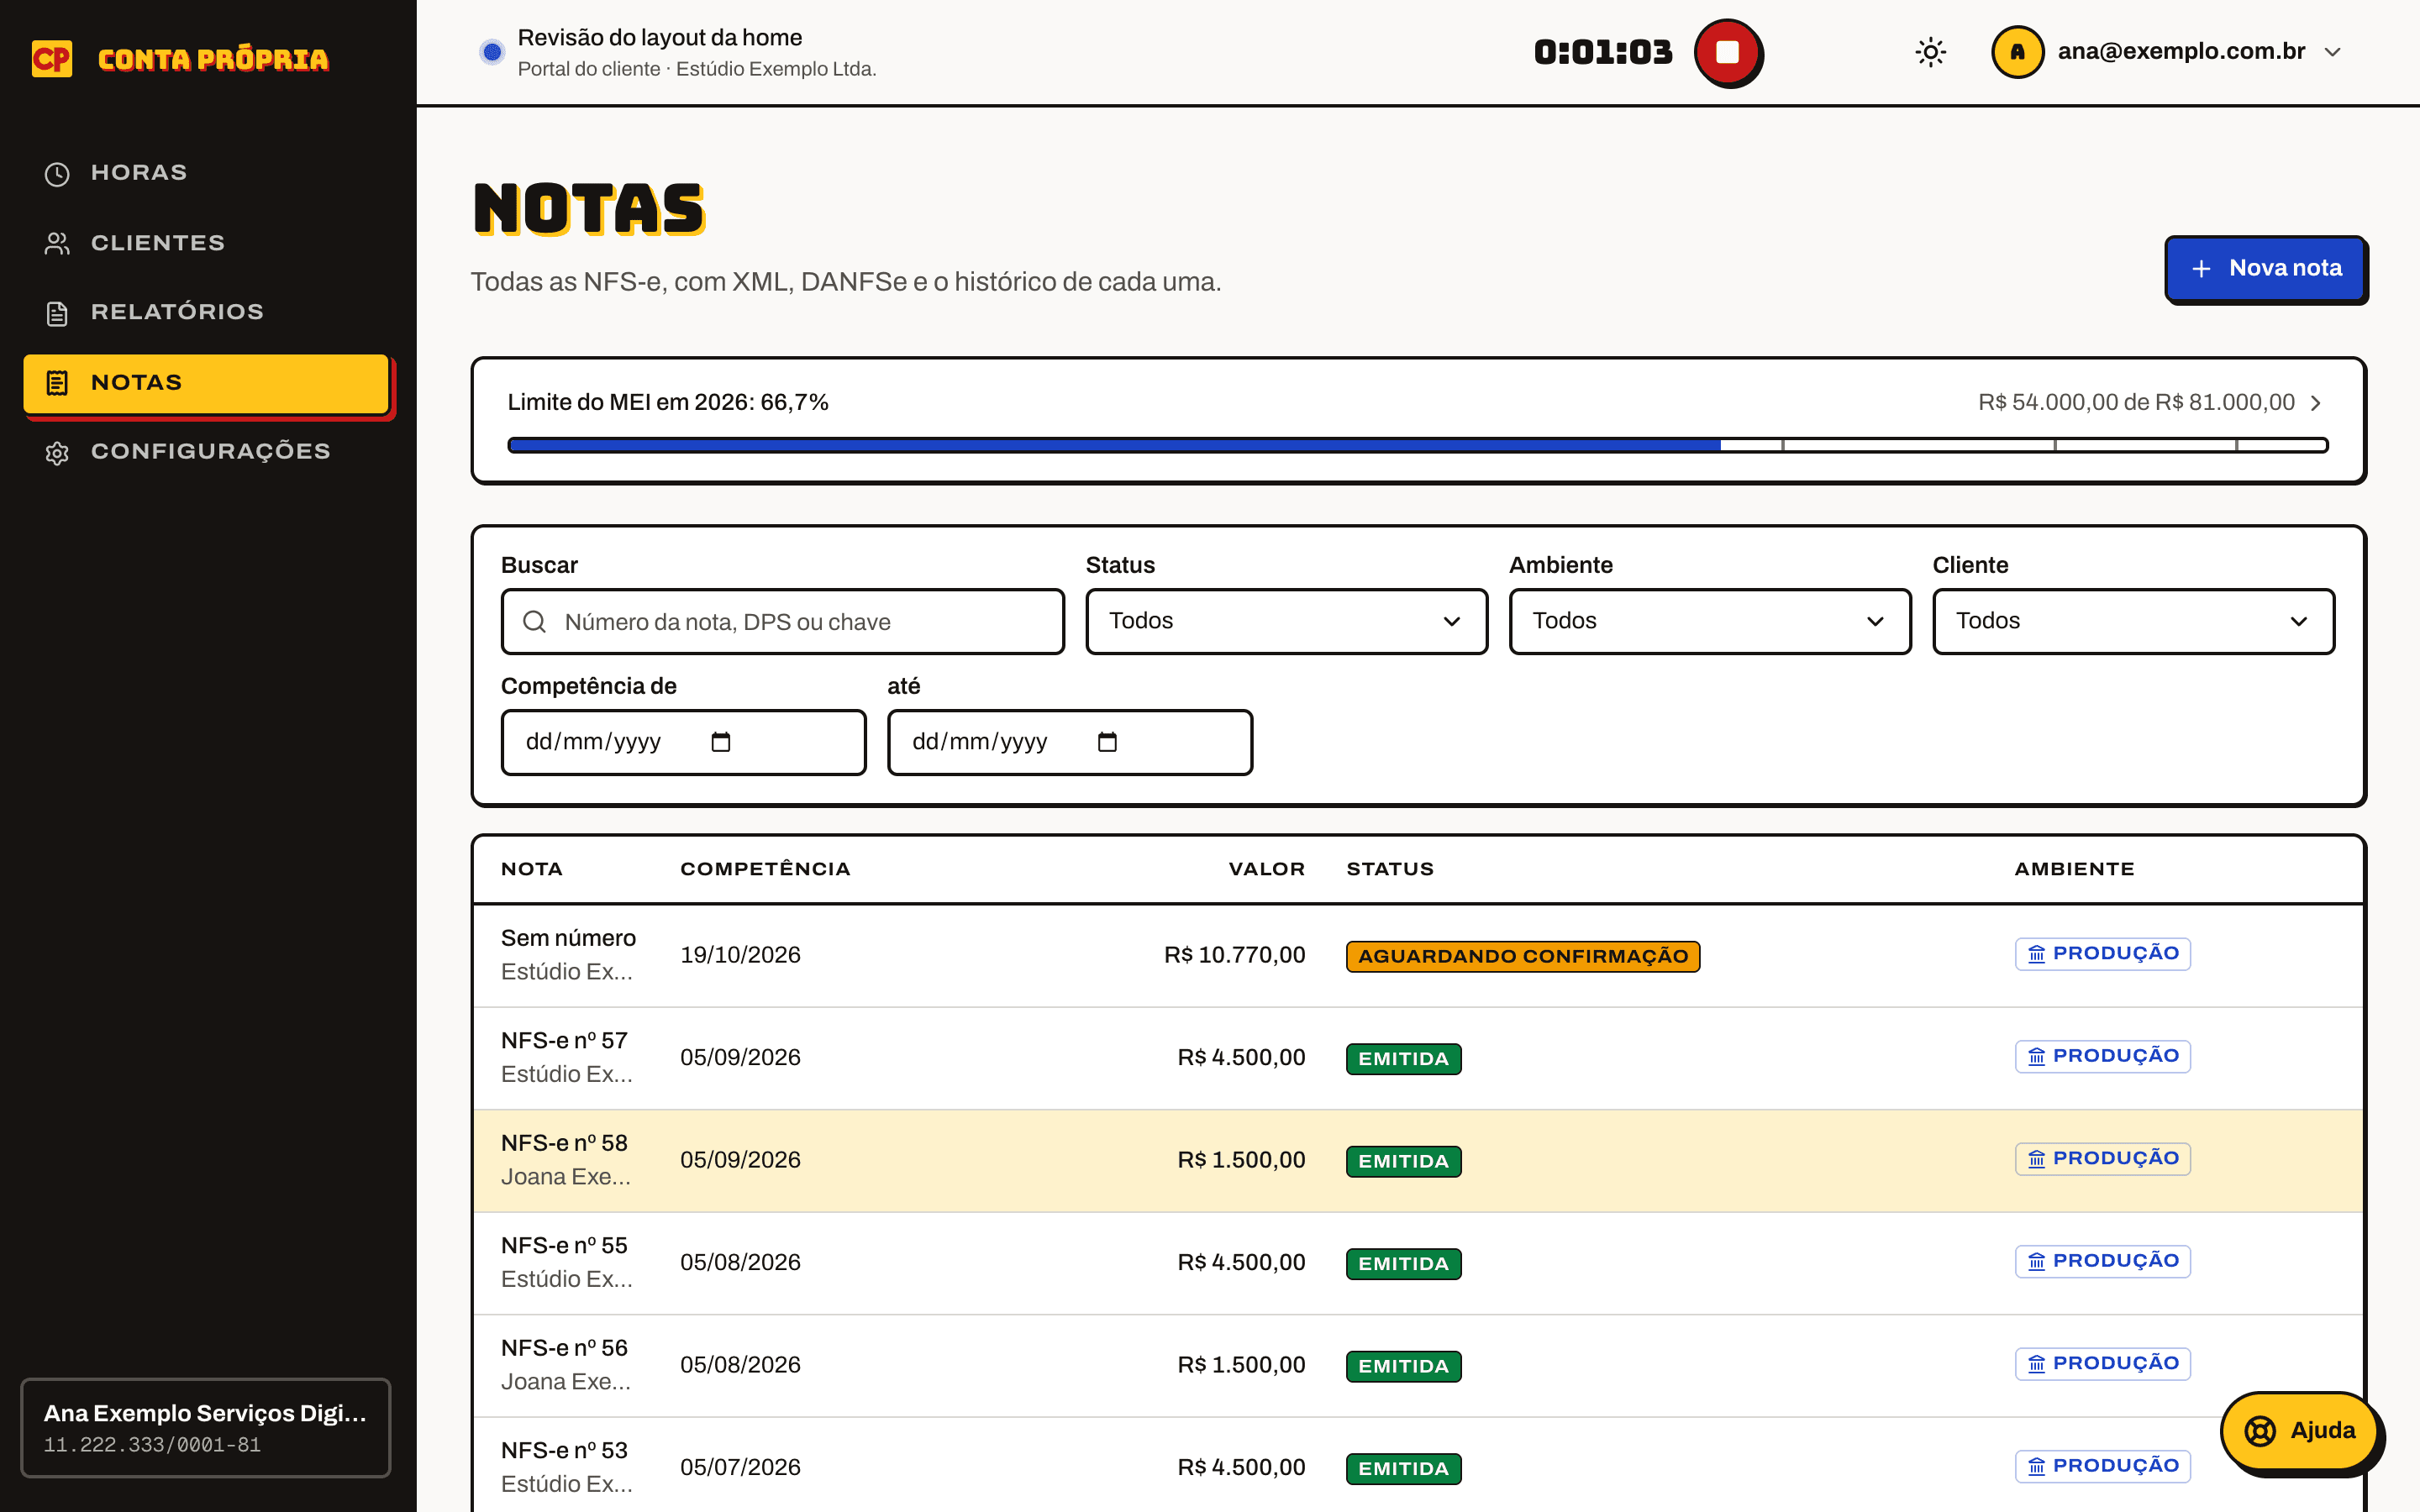
Task: Open MEI limit details chevron
Action: 2316,403
